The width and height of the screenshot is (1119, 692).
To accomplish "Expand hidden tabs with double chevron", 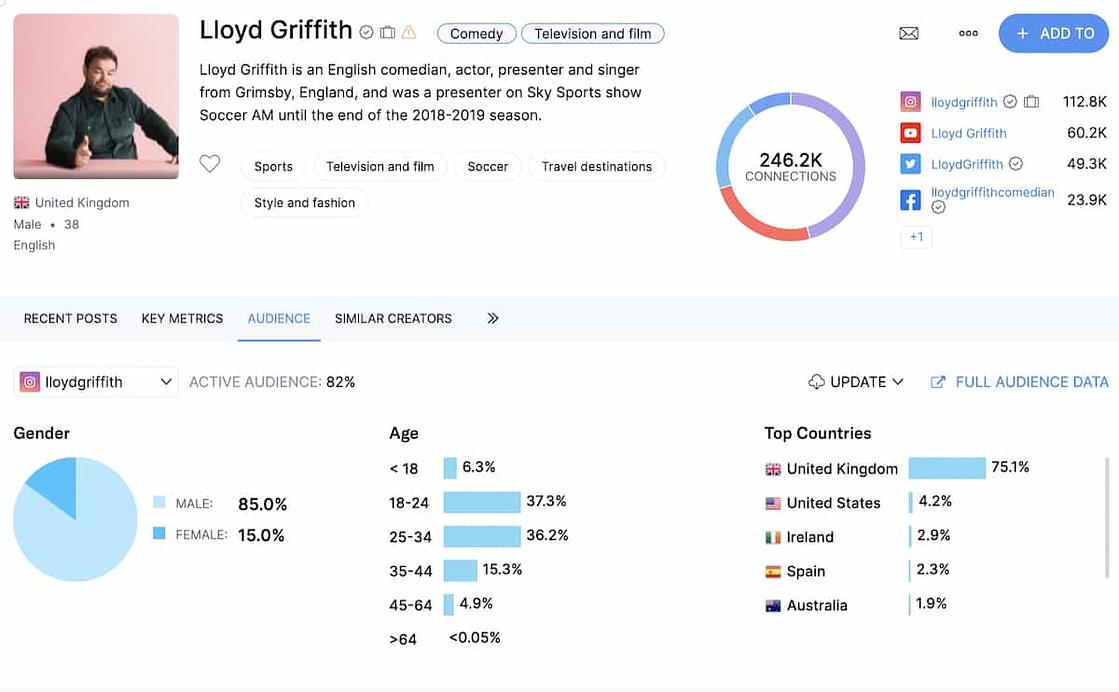I will (x=493, y=318).
